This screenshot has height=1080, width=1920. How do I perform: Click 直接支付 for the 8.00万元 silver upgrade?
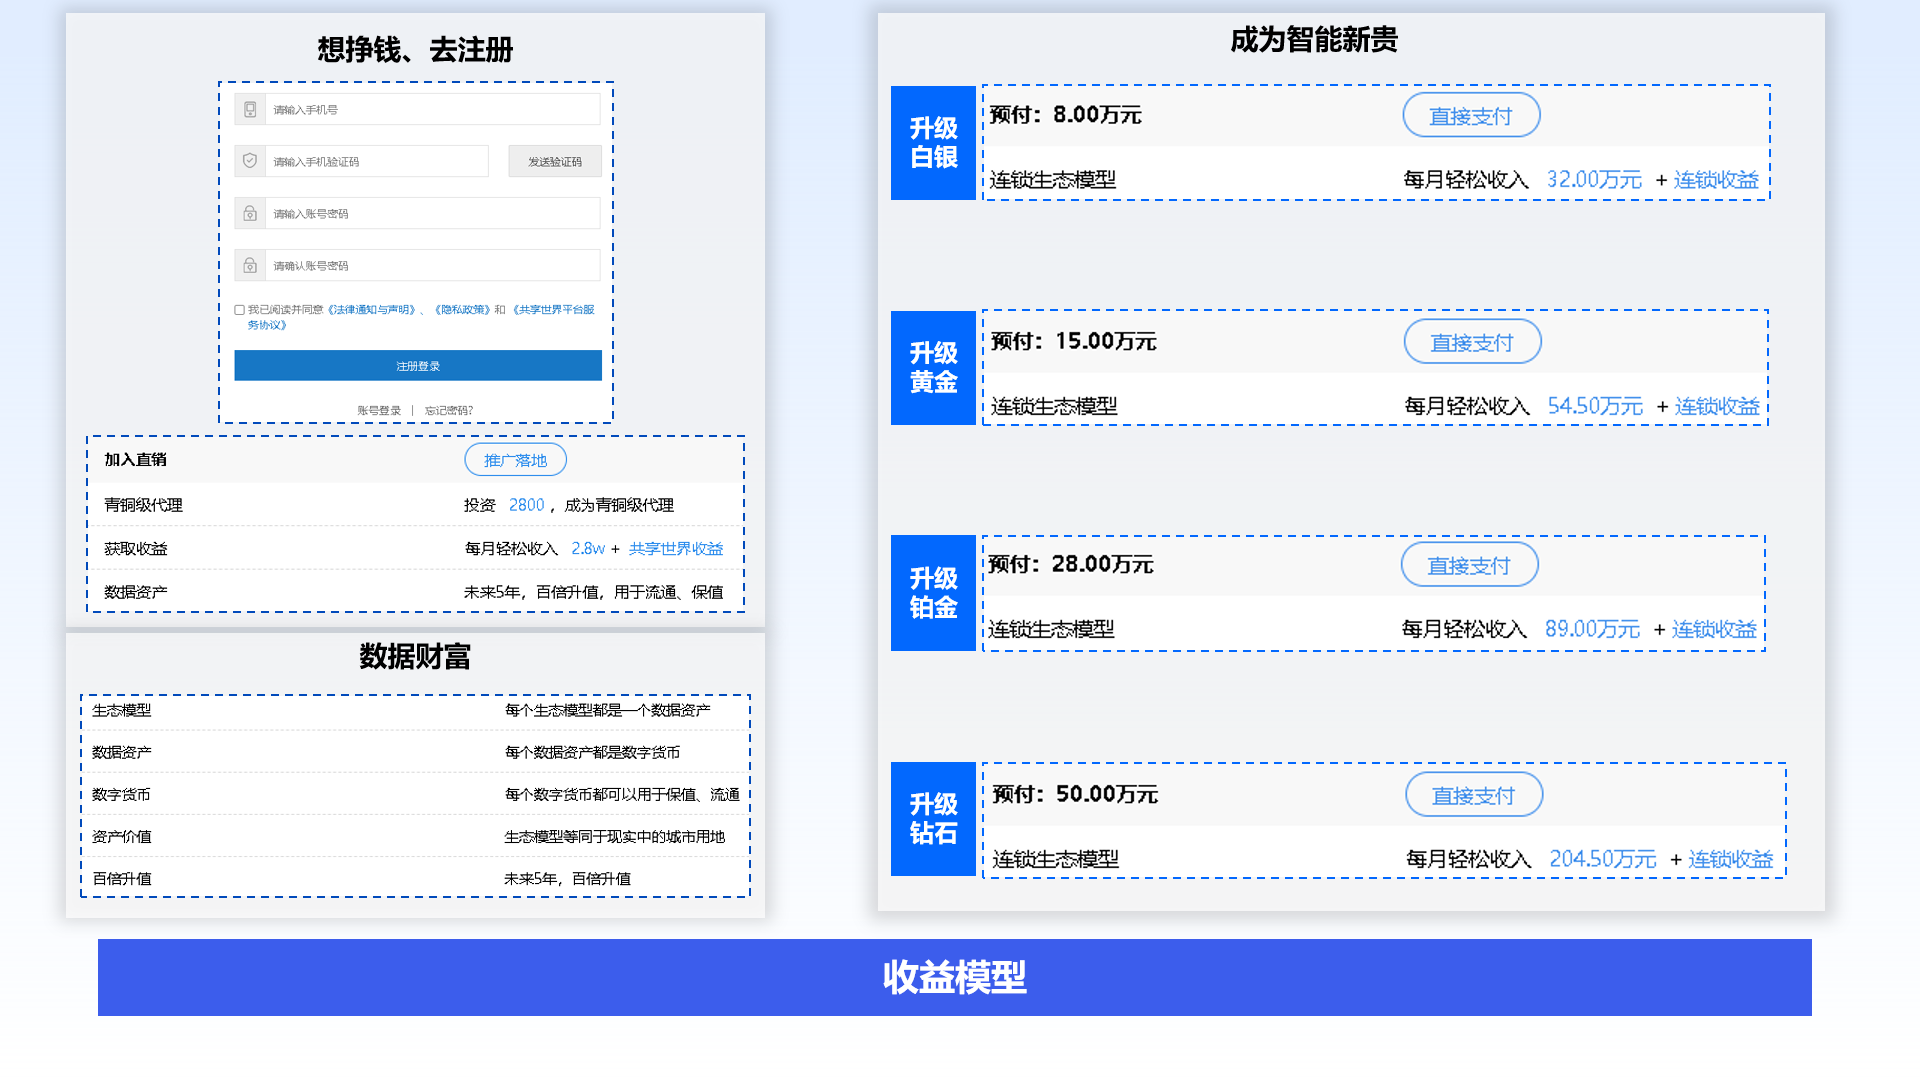tap(1471, 116)
